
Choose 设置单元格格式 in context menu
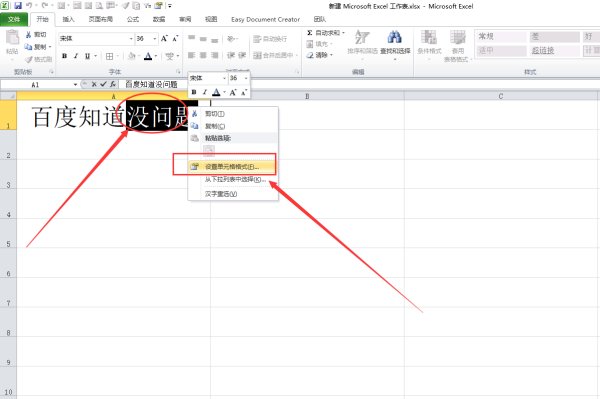coord(232,167)
